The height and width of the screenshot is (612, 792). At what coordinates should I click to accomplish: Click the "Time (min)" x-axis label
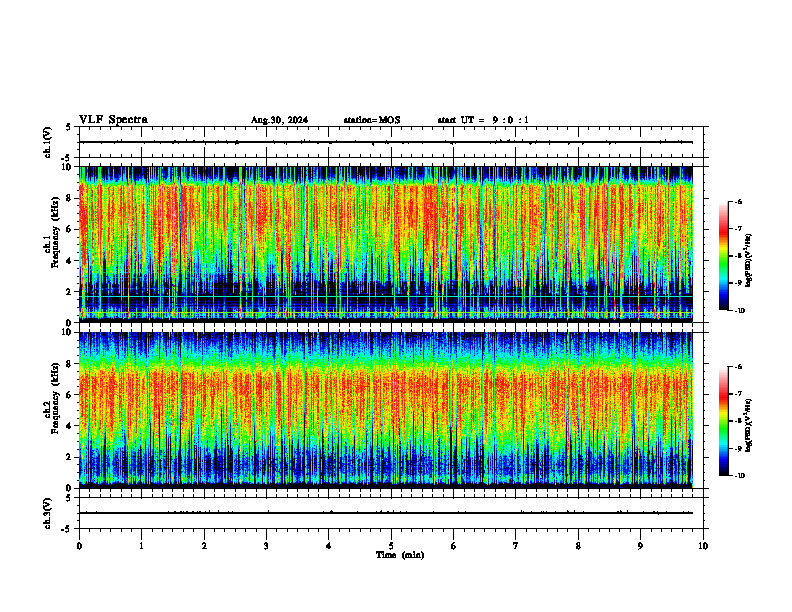[x=400, y=555]
